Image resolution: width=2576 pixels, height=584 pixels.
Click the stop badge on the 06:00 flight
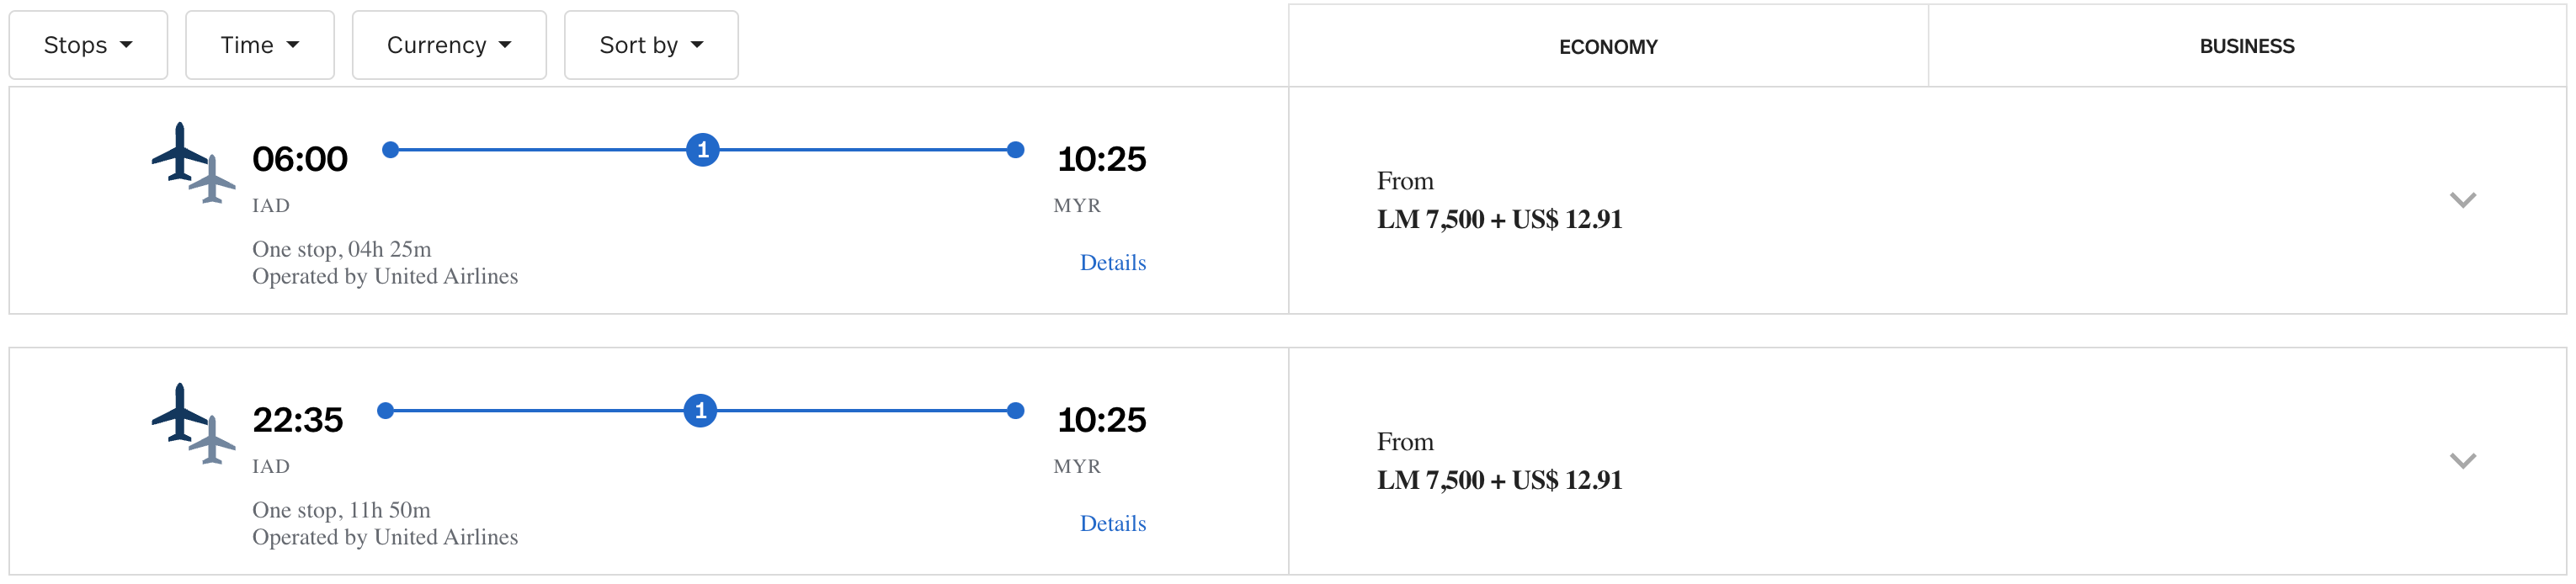[703, 150]
